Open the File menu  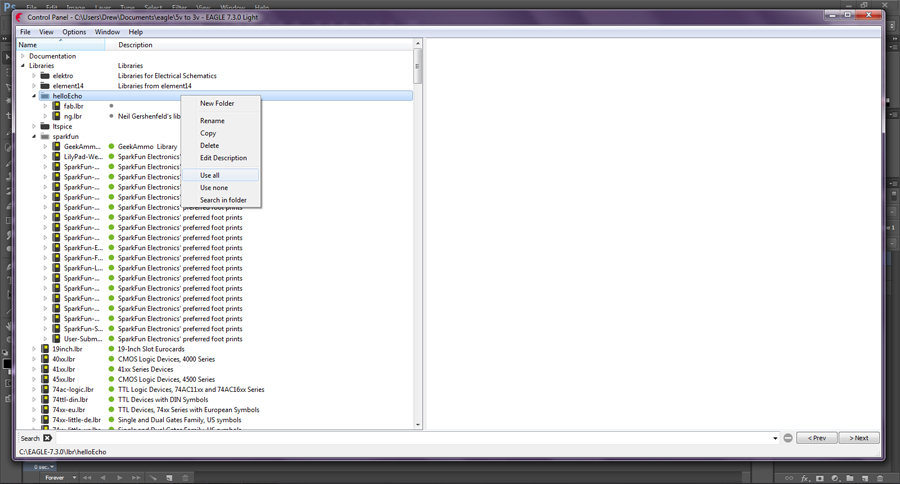point(26,32)
